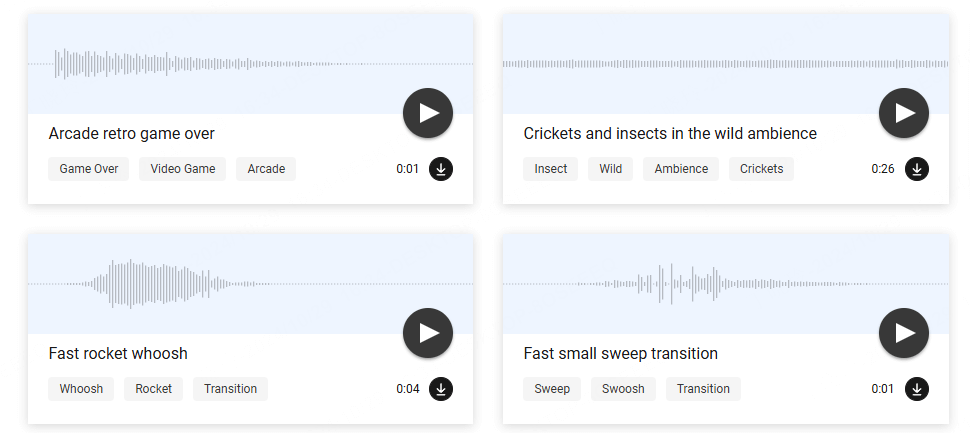This screenshot has width=970, height=433.
Task: Choose the Insect tag
Action: click(x=551, y=169)
